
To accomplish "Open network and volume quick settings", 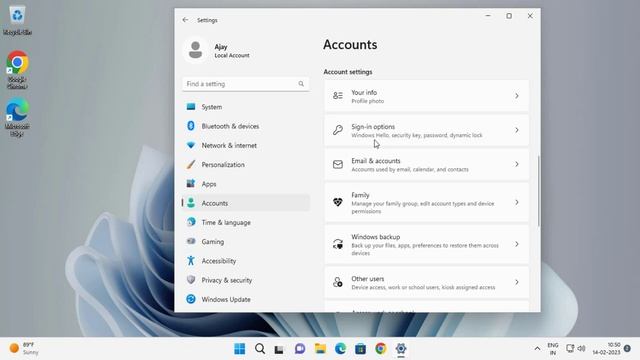I will 576,349.
